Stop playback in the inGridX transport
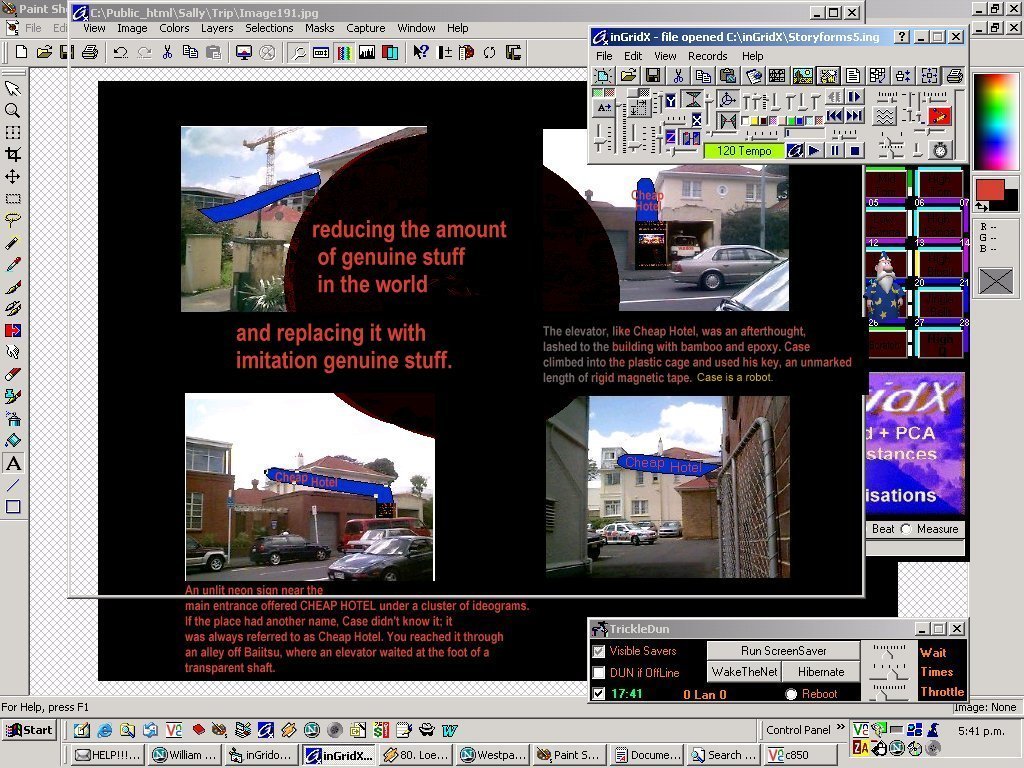The image size is (1024, 768). (x=854, y=151)
